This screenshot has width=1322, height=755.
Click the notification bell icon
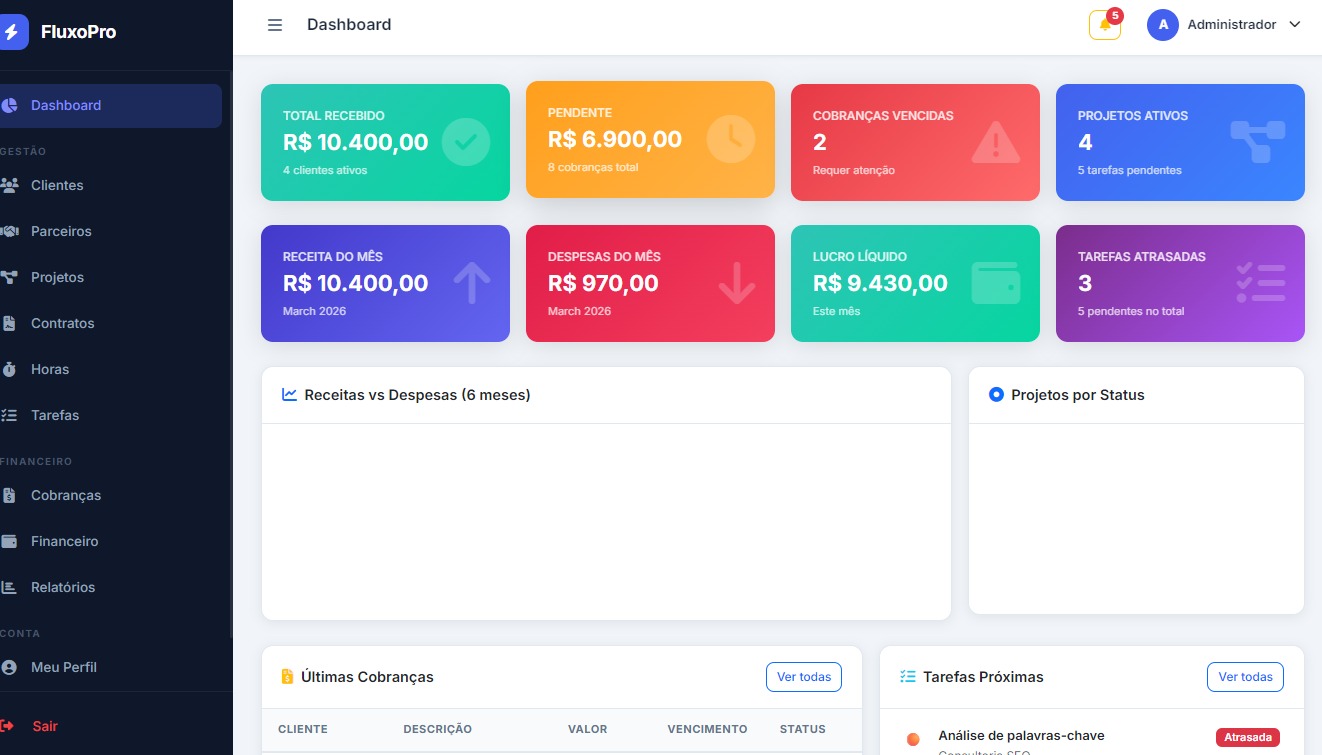pyautogui.click(x=1104, y=25)
